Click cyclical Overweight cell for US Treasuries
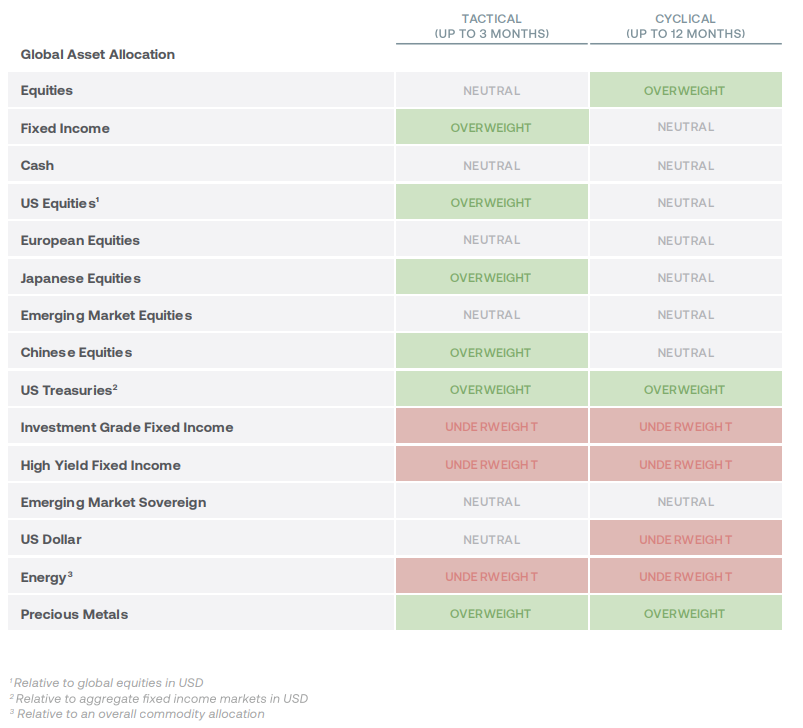This screenshot has height=728, width=803. pyautogui.click(x=685, y=390)
